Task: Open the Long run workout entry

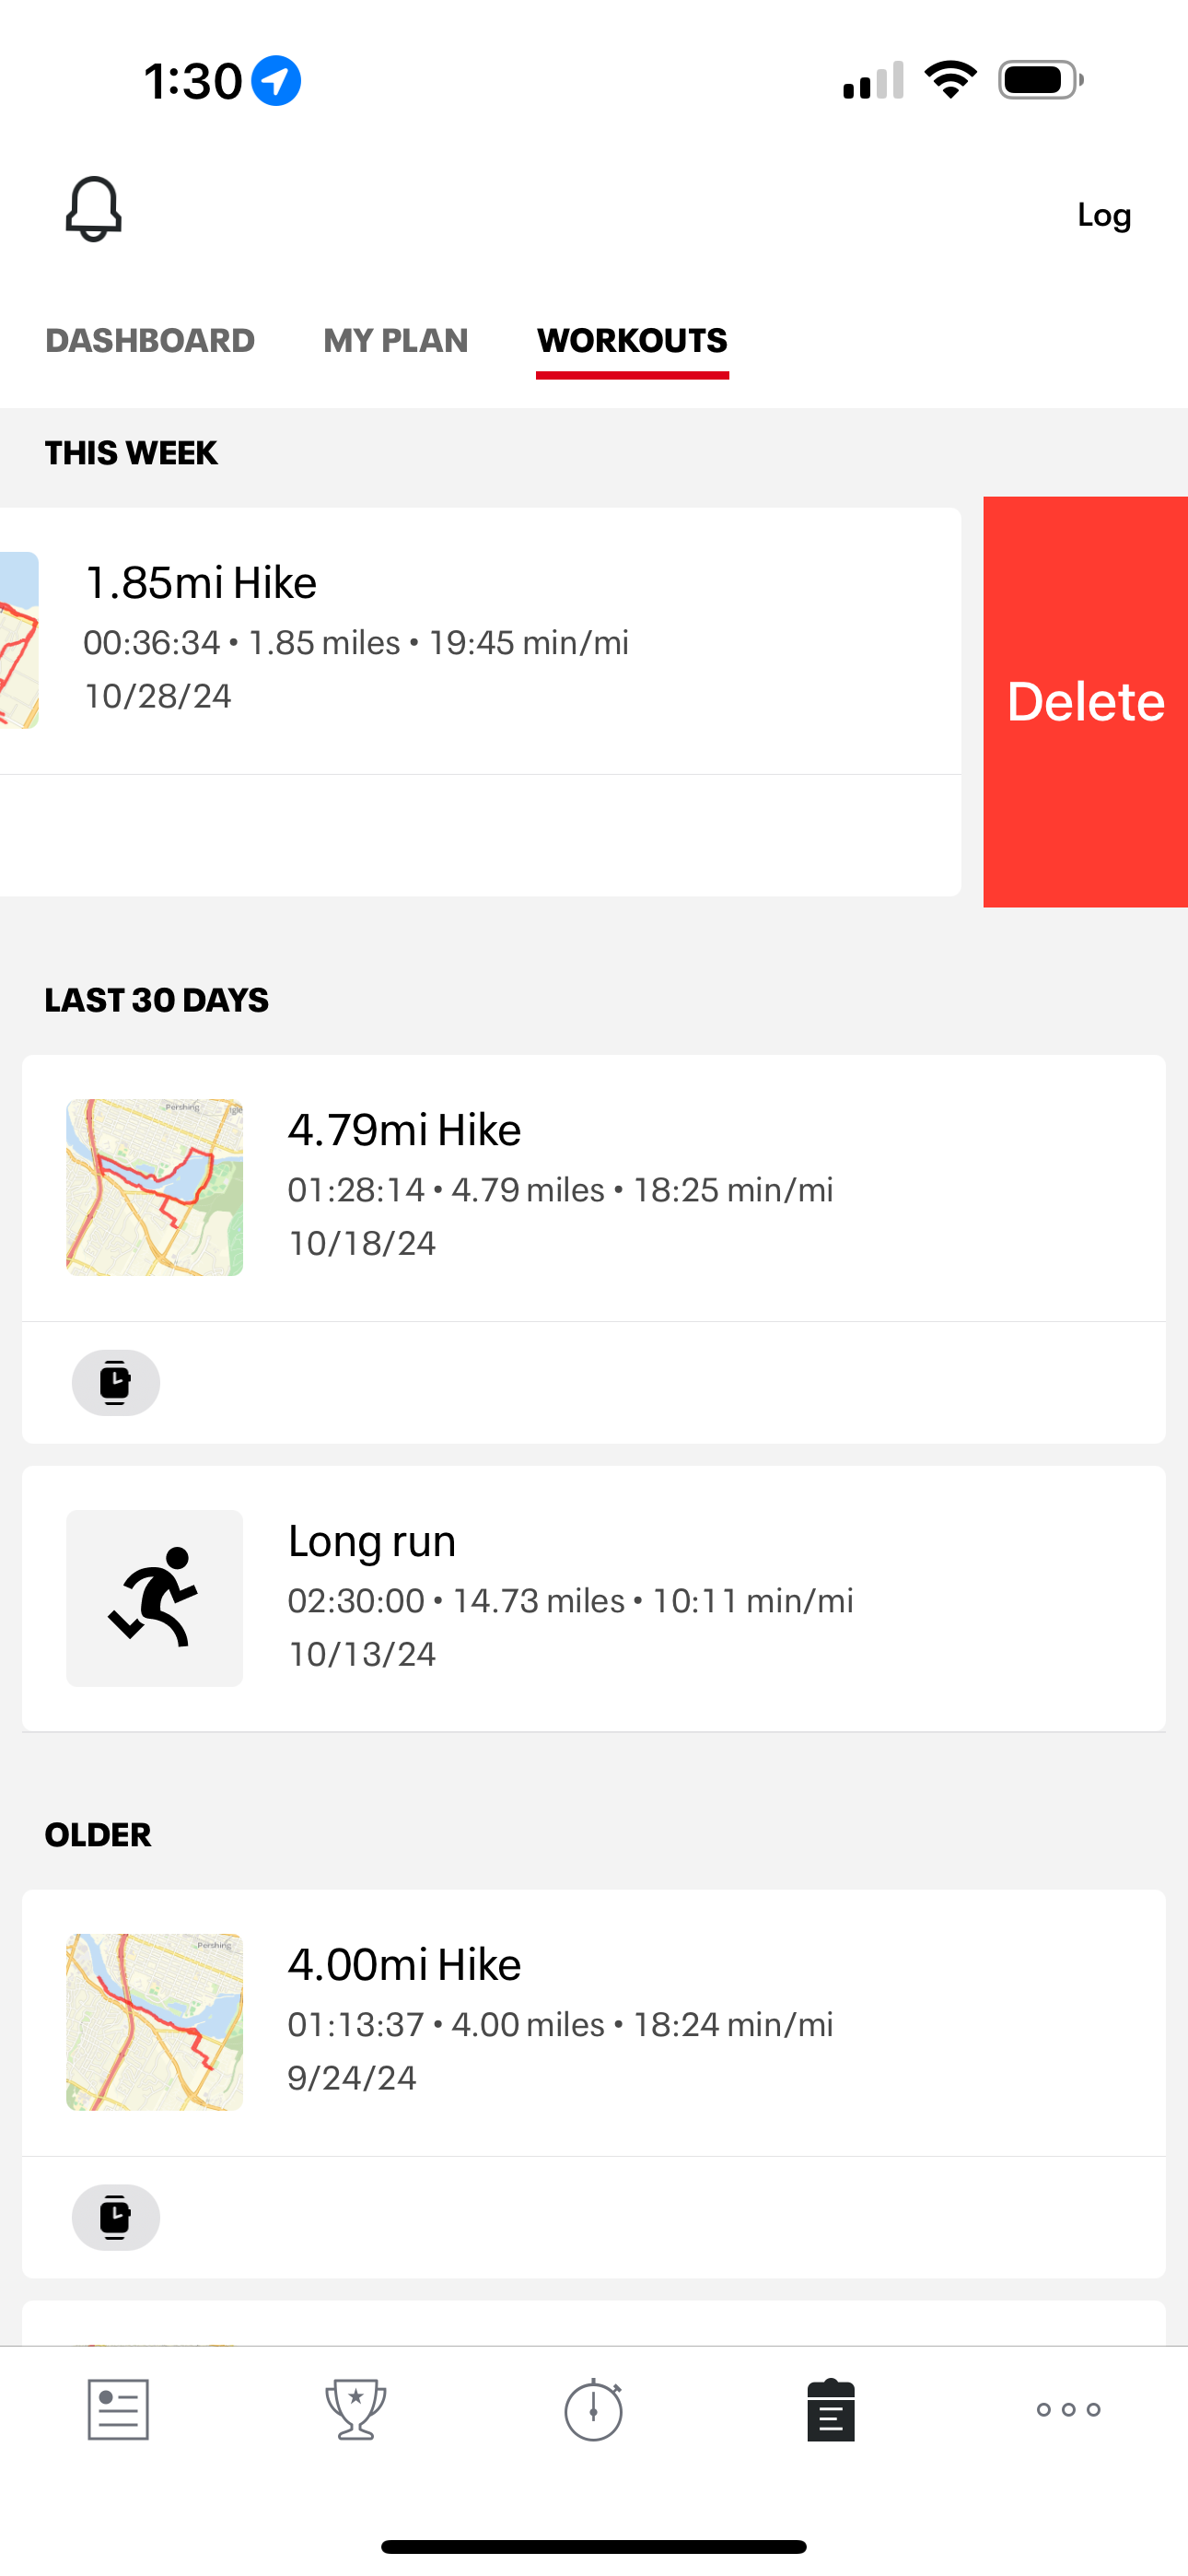Action: (594, 1597)
